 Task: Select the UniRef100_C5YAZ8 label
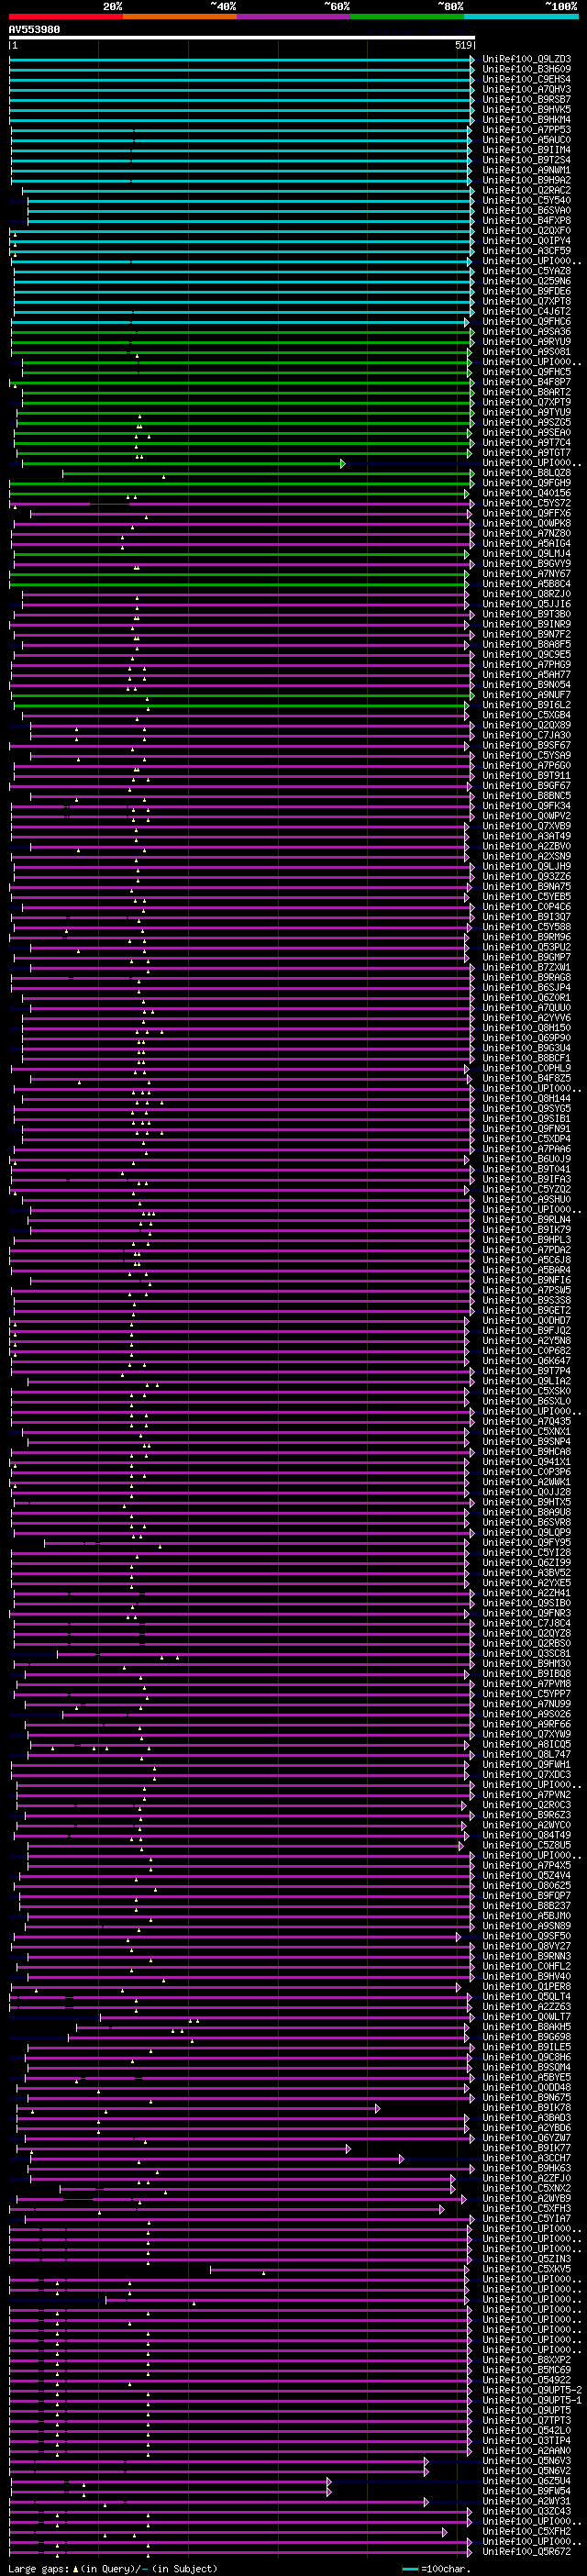point(527,271)
